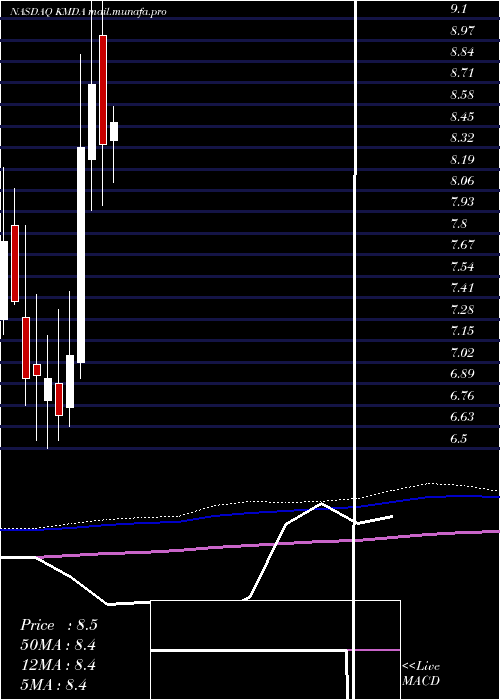Image resolution: width=500 pixels, height=700 pixels.
Task: Click the 50MA : 8.4 readout
Action: (x=58, y=645)
